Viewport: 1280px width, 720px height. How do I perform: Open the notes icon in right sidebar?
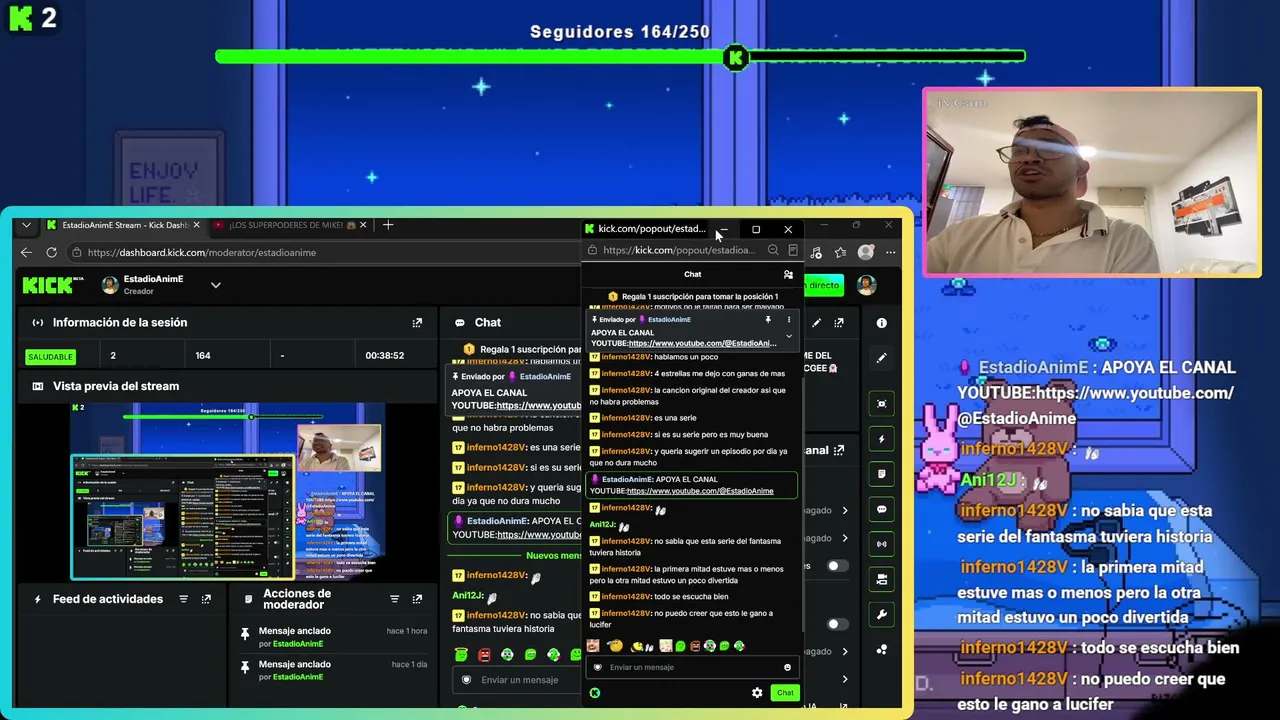[x=881, y=474]
